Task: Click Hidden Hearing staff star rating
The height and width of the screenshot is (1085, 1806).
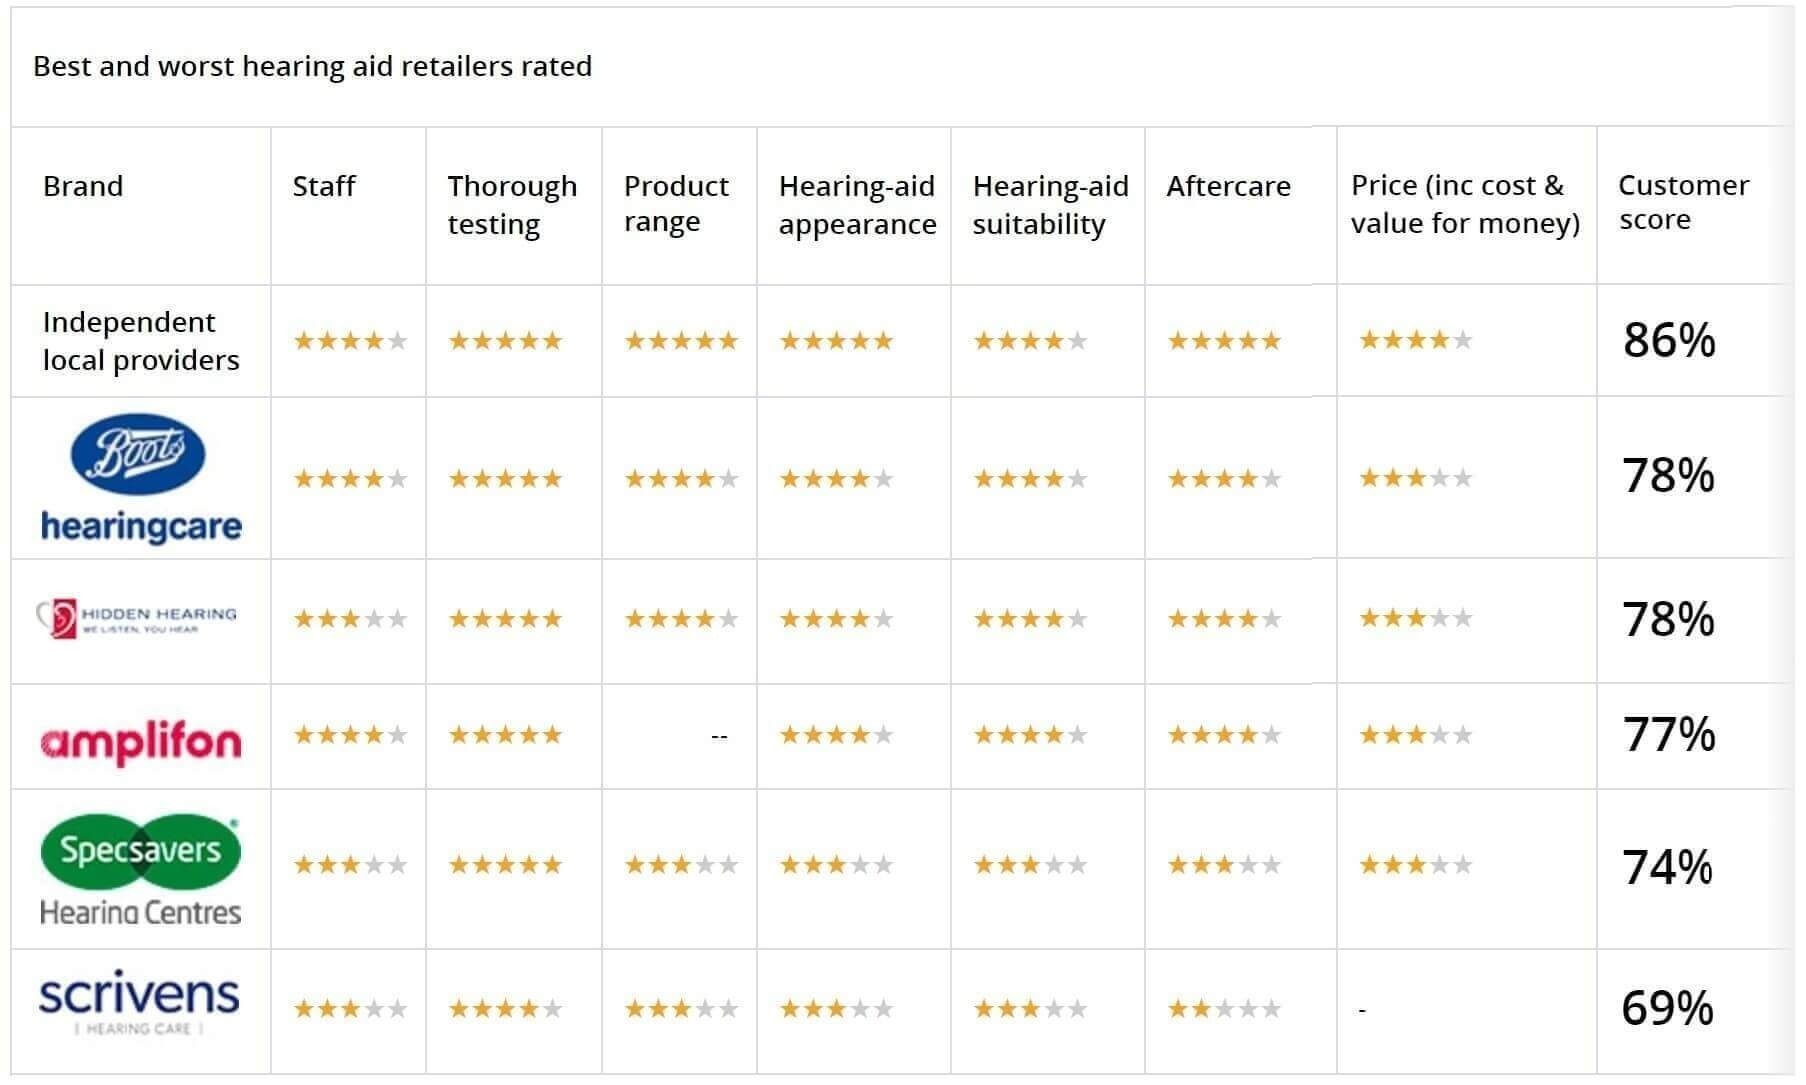Action: click(x=350, y=619)
